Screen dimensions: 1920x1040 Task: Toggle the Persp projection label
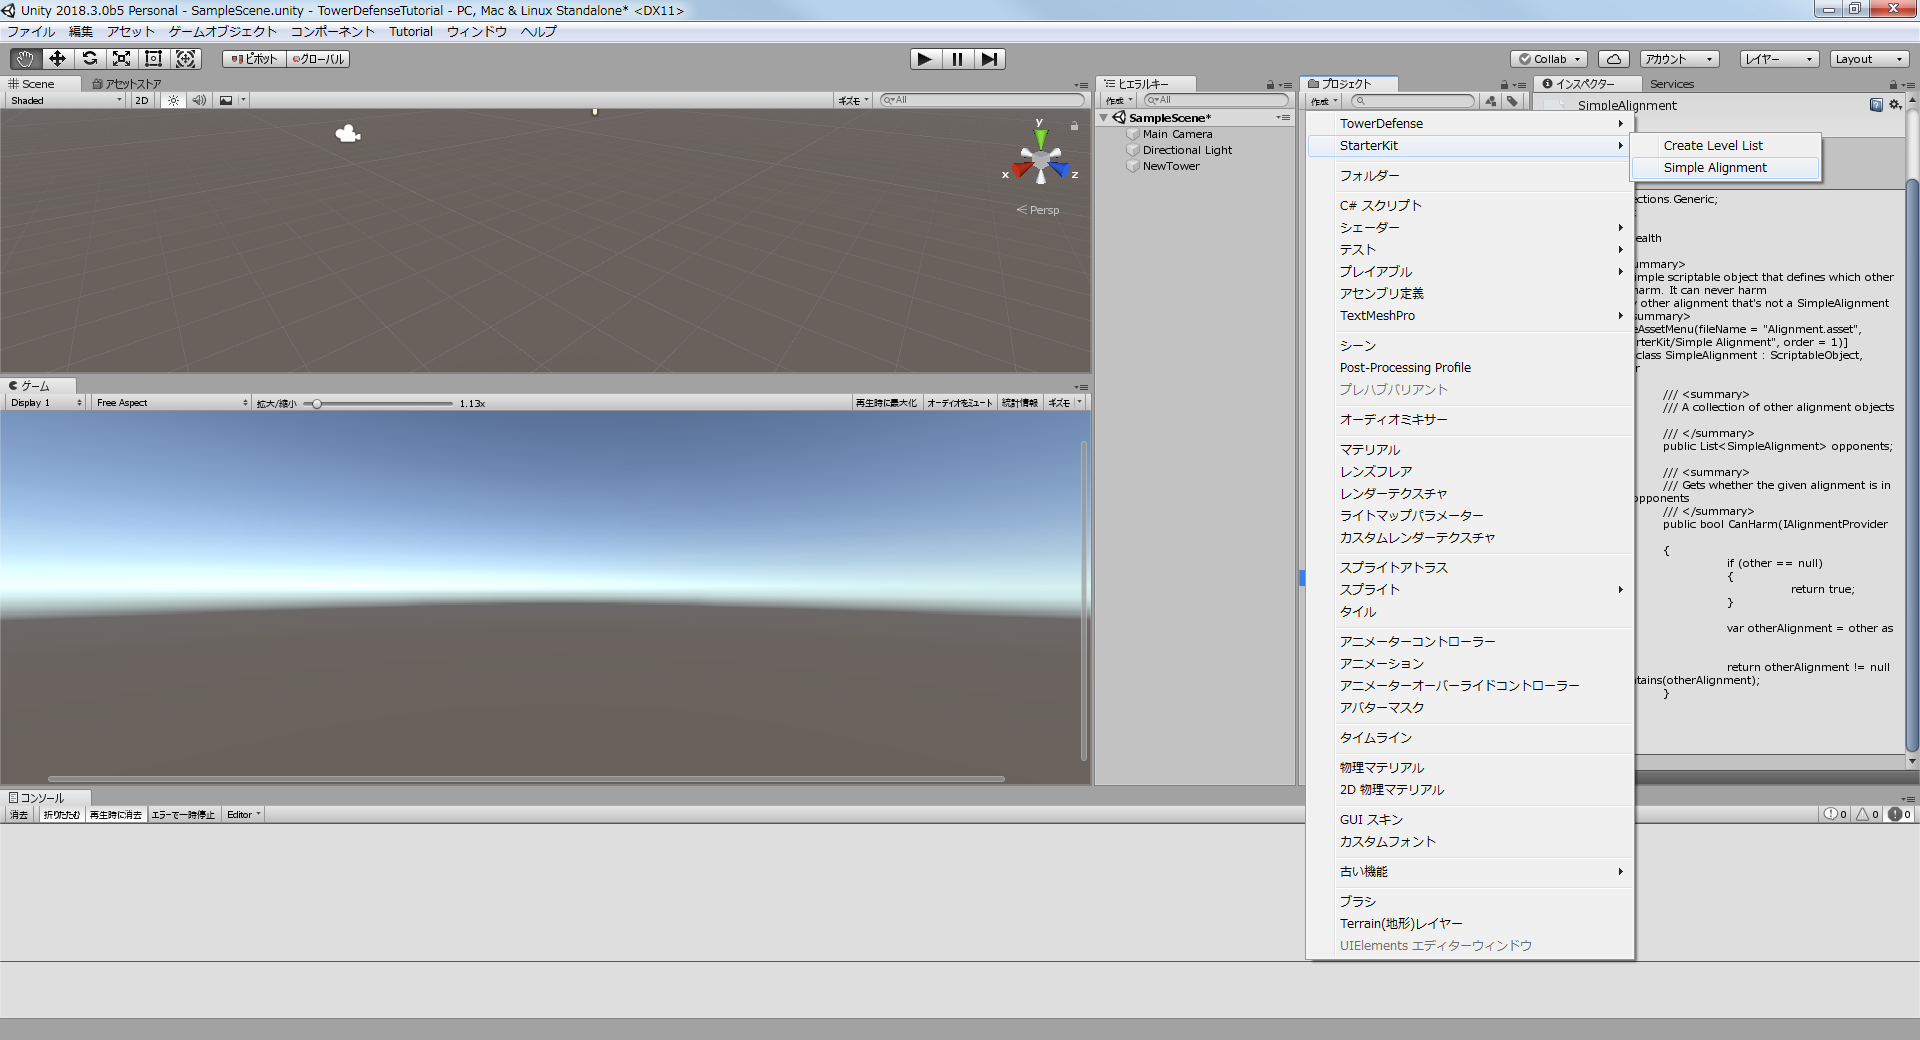pos(1038,210)
